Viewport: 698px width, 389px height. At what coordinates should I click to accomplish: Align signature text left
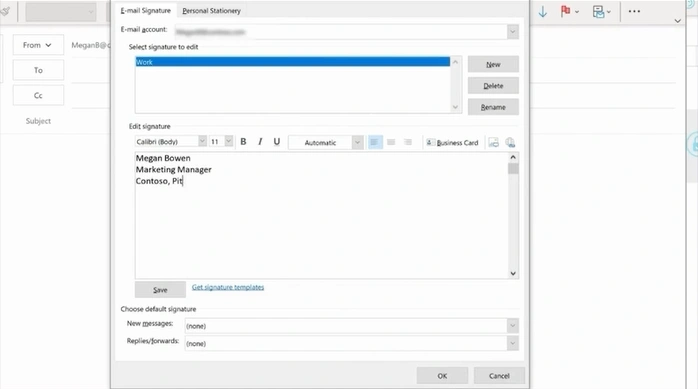pyautogui.click(x=375, y=142)
